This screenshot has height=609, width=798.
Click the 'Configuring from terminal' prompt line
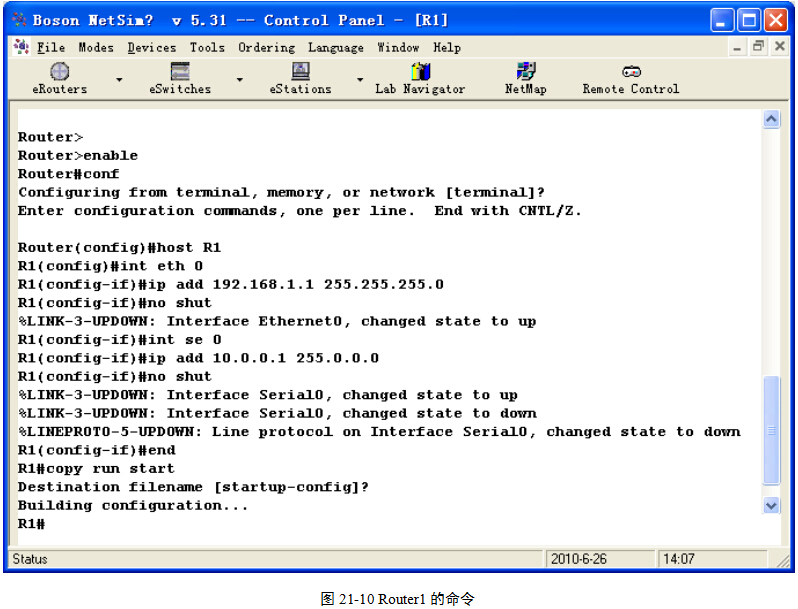(x=281, y=193)
